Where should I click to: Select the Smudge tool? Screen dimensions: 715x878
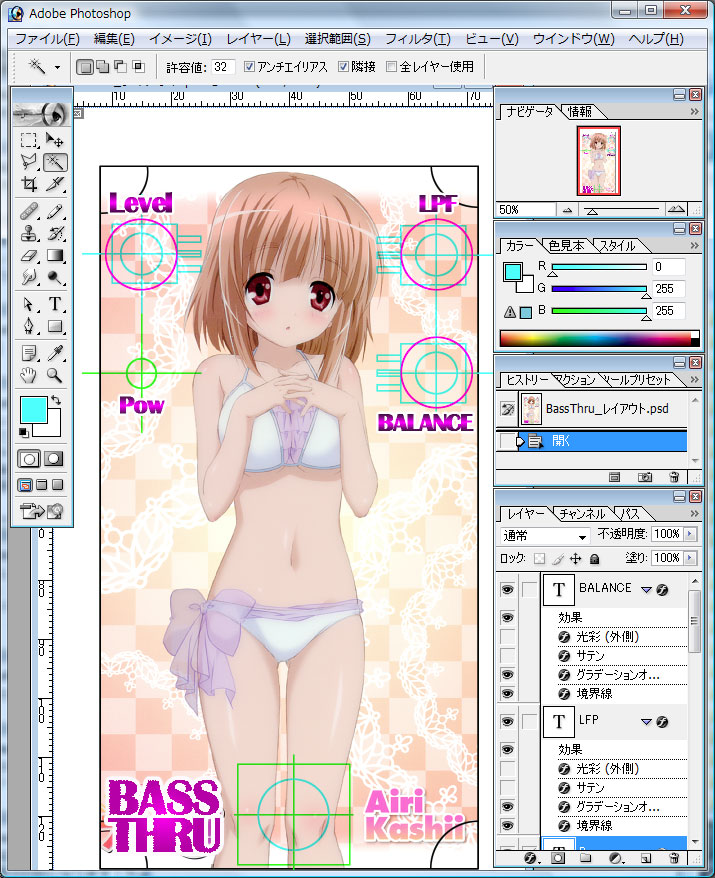pos(29,277)
